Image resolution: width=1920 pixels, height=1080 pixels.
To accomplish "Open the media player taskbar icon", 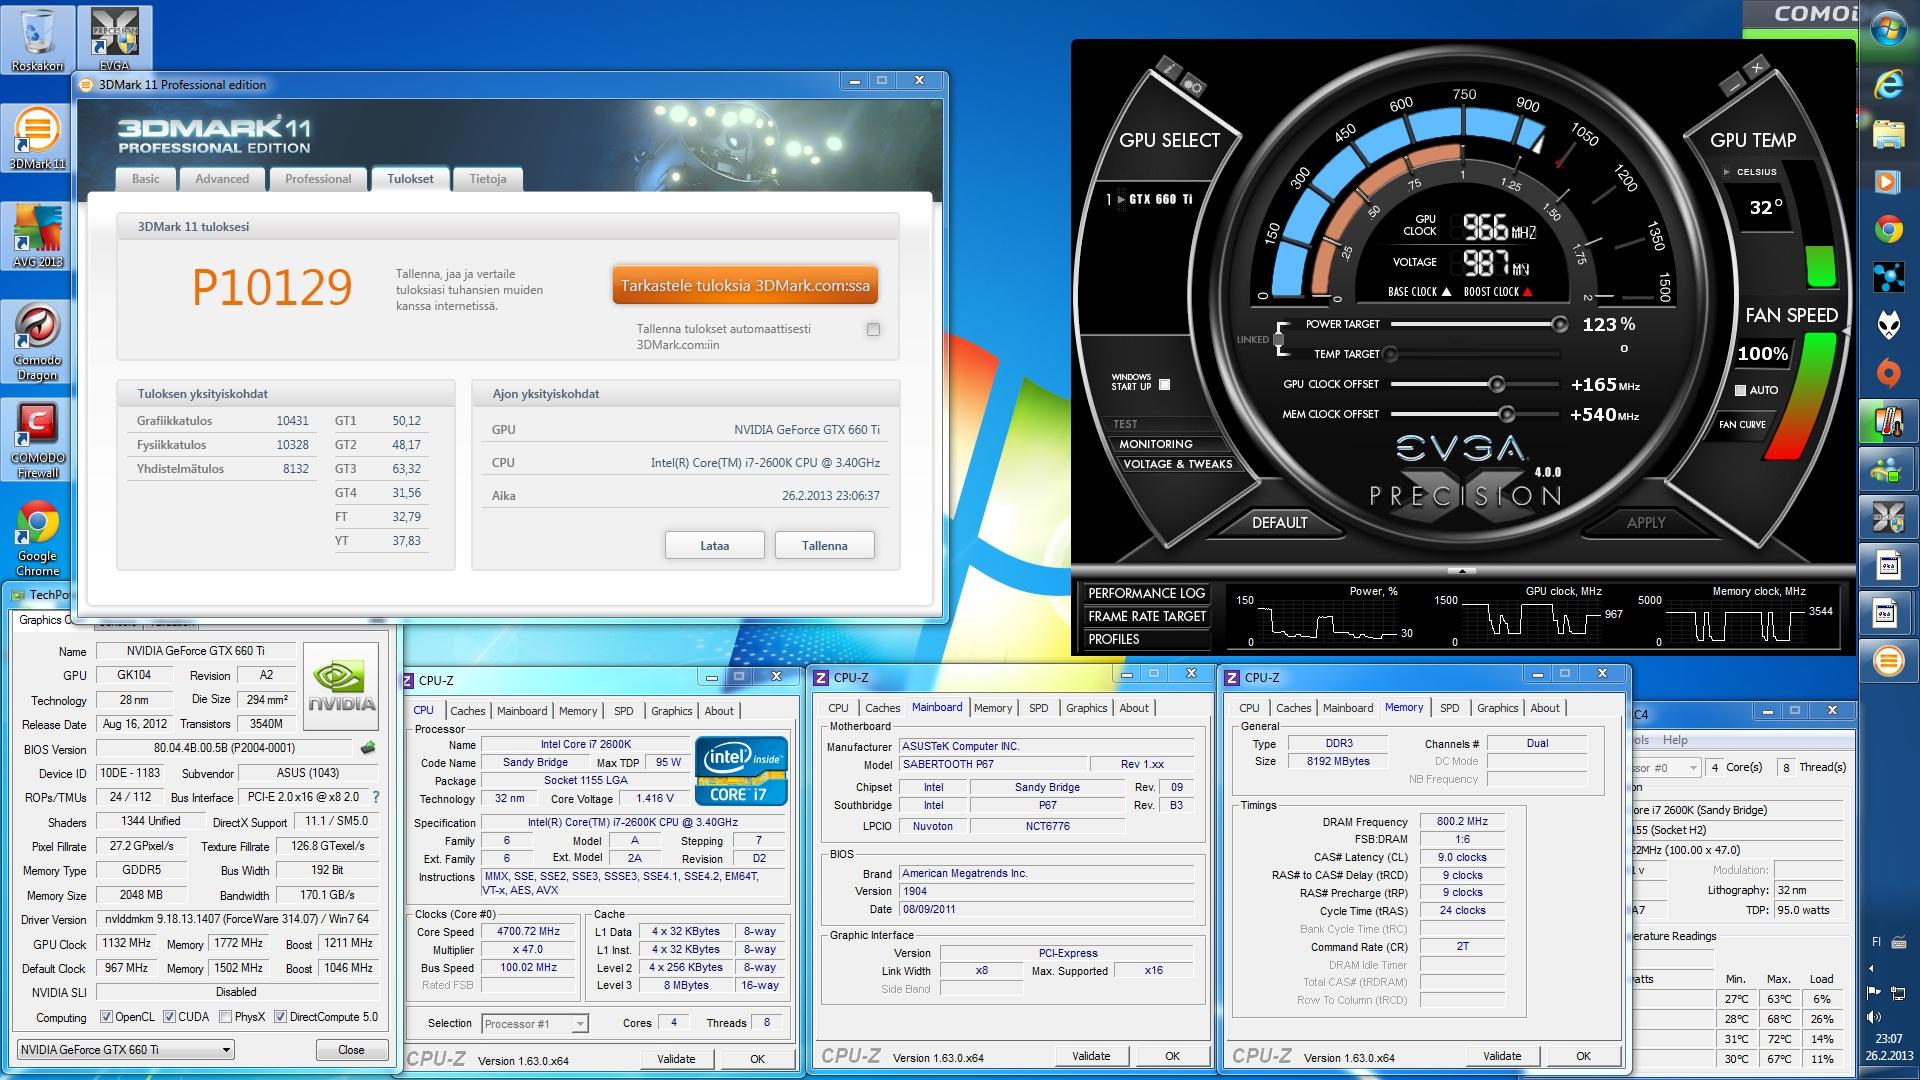I will coord(1888,182).
